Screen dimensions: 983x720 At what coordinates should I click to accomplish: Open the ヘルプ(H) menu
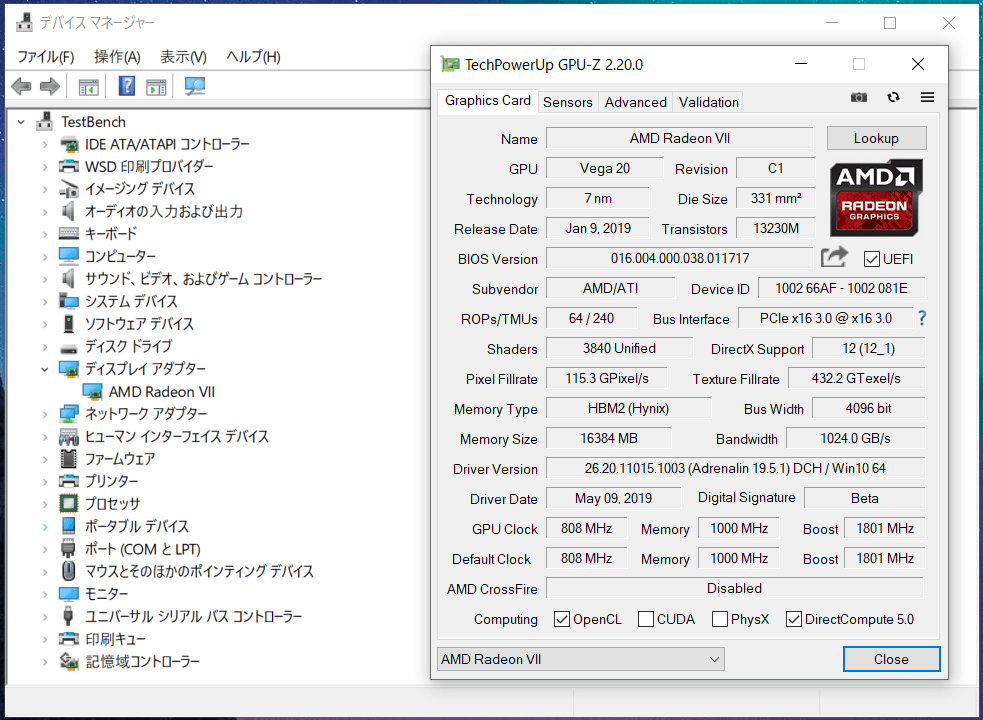253,56
